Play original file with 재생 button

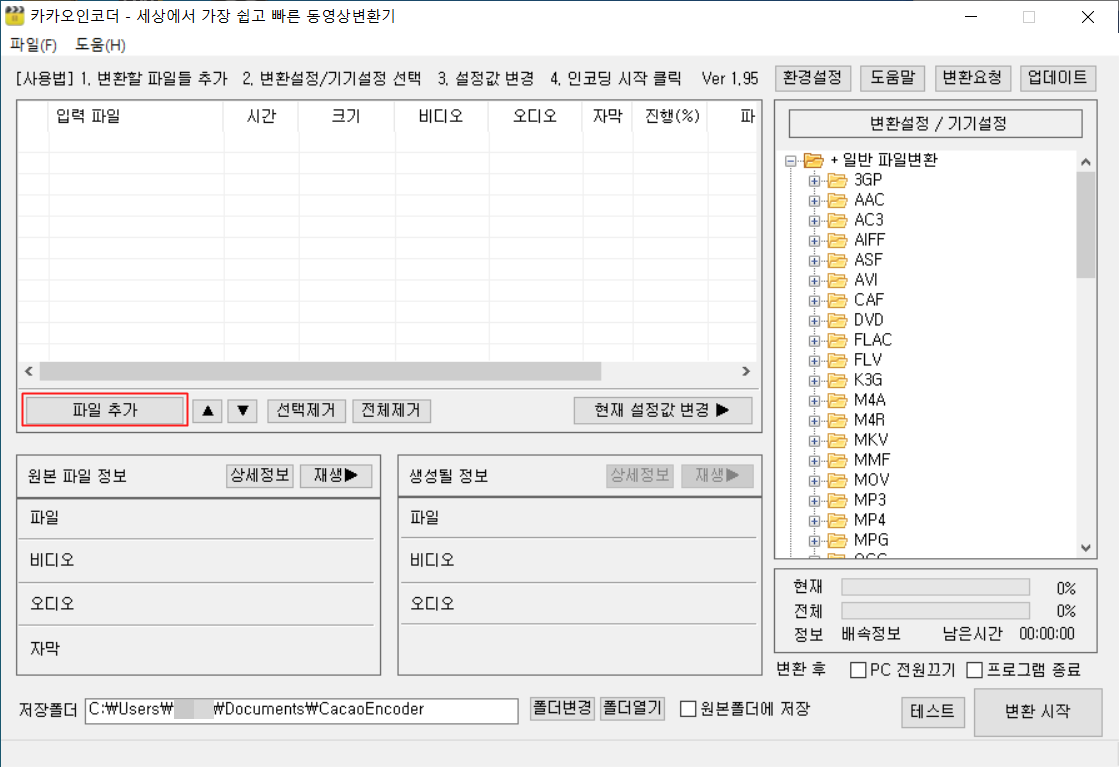(x=335, y=475)
